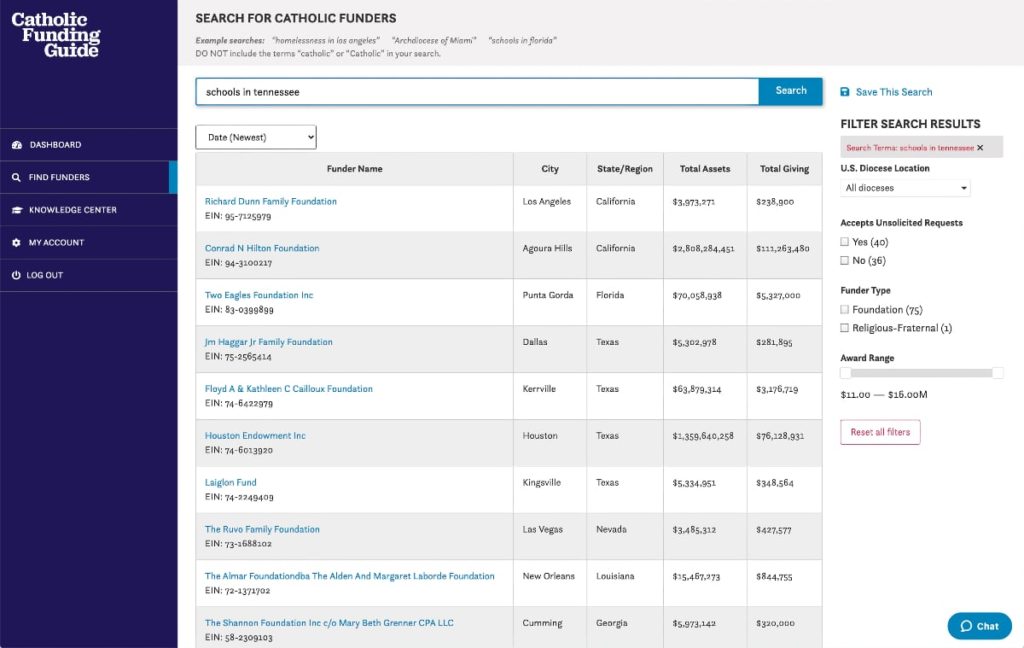Open The Shannon Foundation Inc link
Image resolution: width=1024 pixels, height=648 pixels.
click(329, 623)
